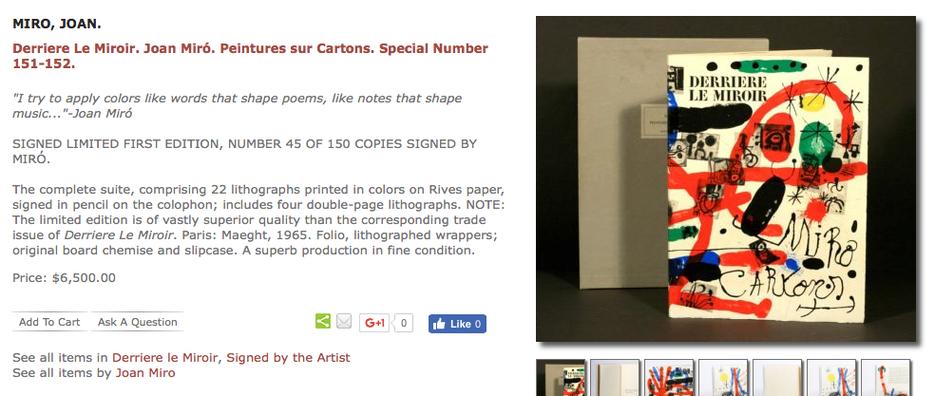Select the fourth thumbnail image
Image resolution: width=934 pixels, height=396 pixels.
coord(723,378)
